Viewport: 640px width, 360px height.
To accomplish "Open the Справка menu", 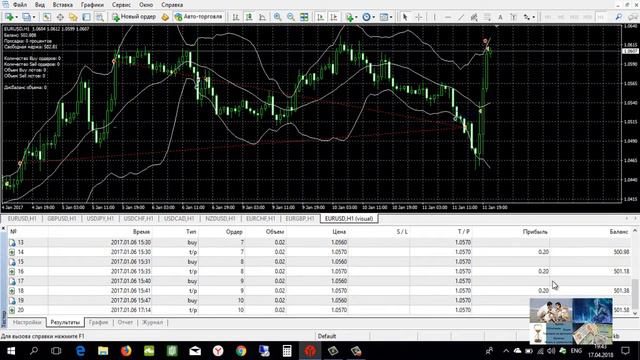I will pyautogui.click(x=172, y=5).
